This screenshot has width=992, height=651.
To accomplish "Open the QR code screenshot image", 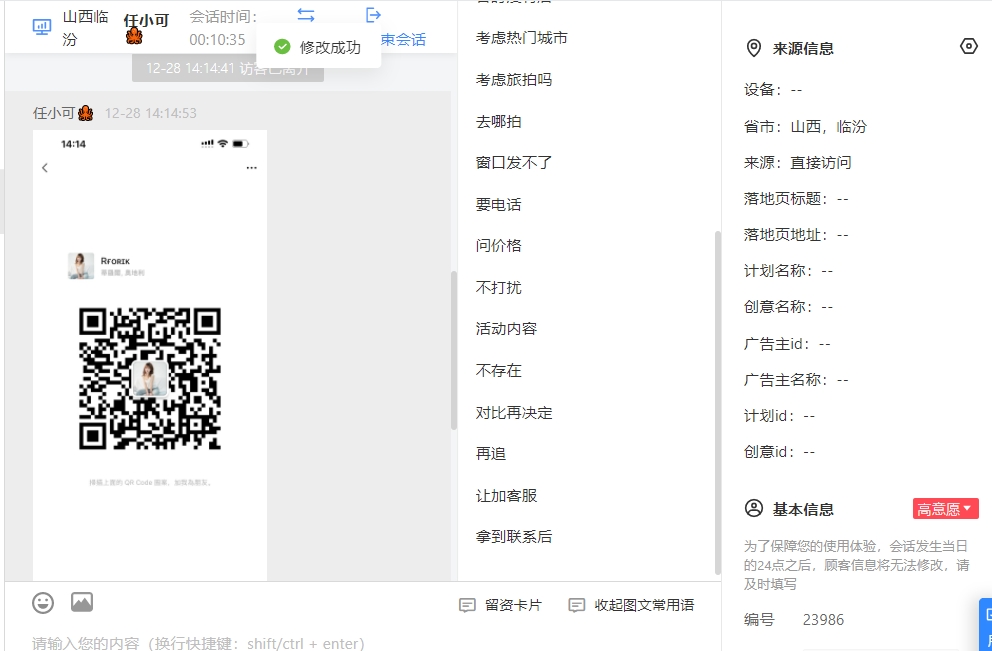I will pyautogui.click(x=150, y=354).
